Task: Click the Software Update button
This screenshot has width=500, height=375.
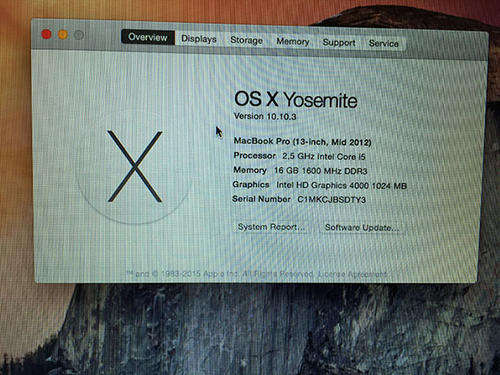Action: (362, 228)
